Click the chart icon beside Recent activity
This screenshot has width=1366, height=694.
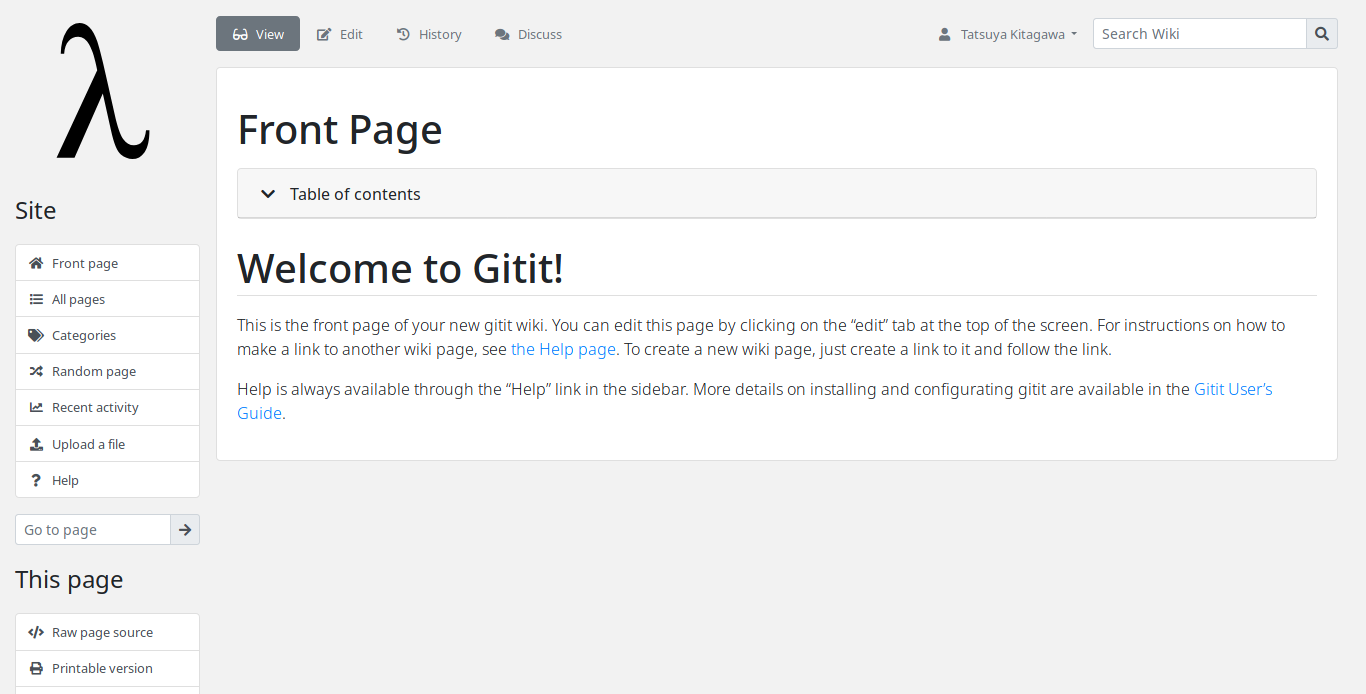36,407
